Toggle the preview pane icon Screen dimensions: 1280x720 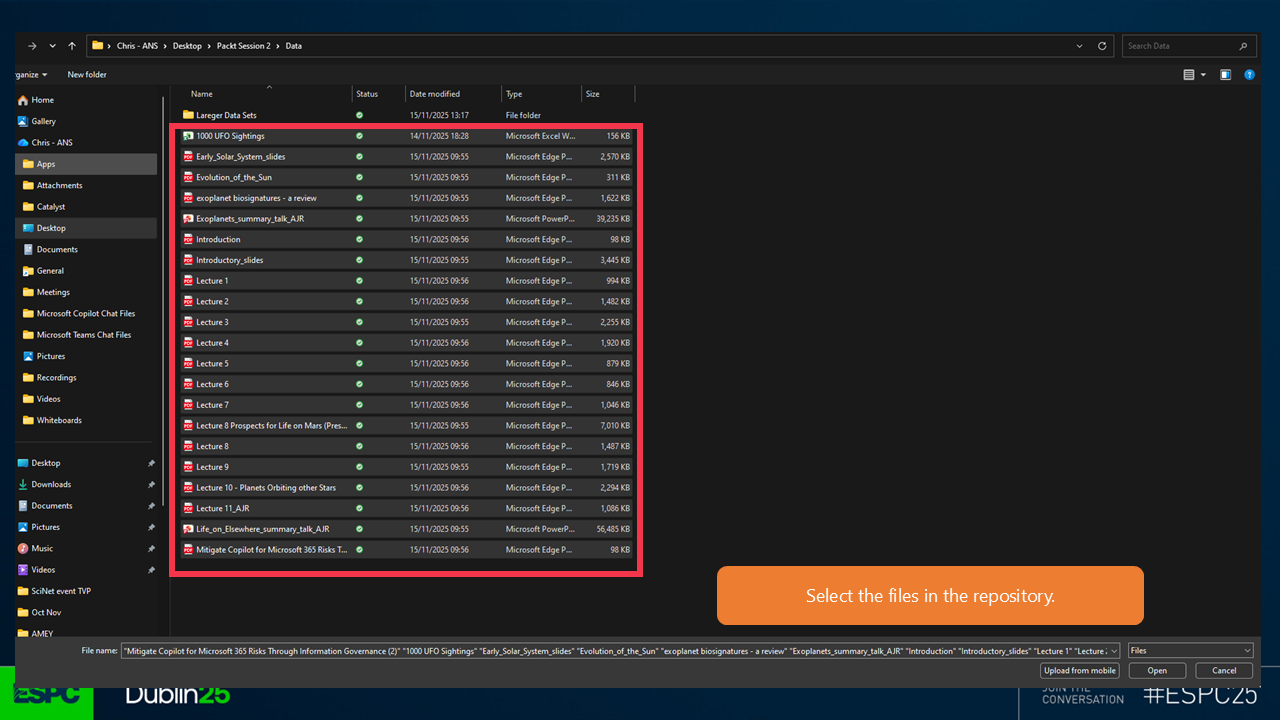click(1225, 75)
